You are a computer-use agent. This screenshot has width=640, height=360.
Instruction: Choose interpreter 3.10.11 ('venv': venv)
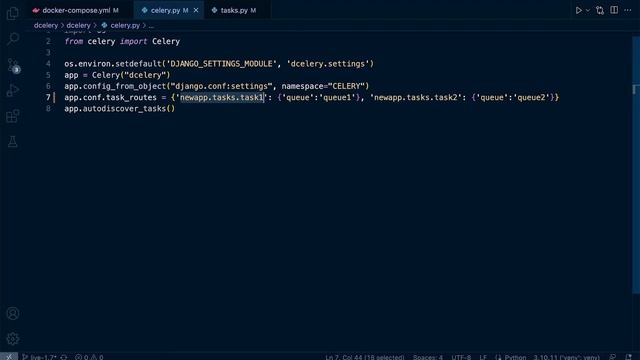click(x=567, y=357)
